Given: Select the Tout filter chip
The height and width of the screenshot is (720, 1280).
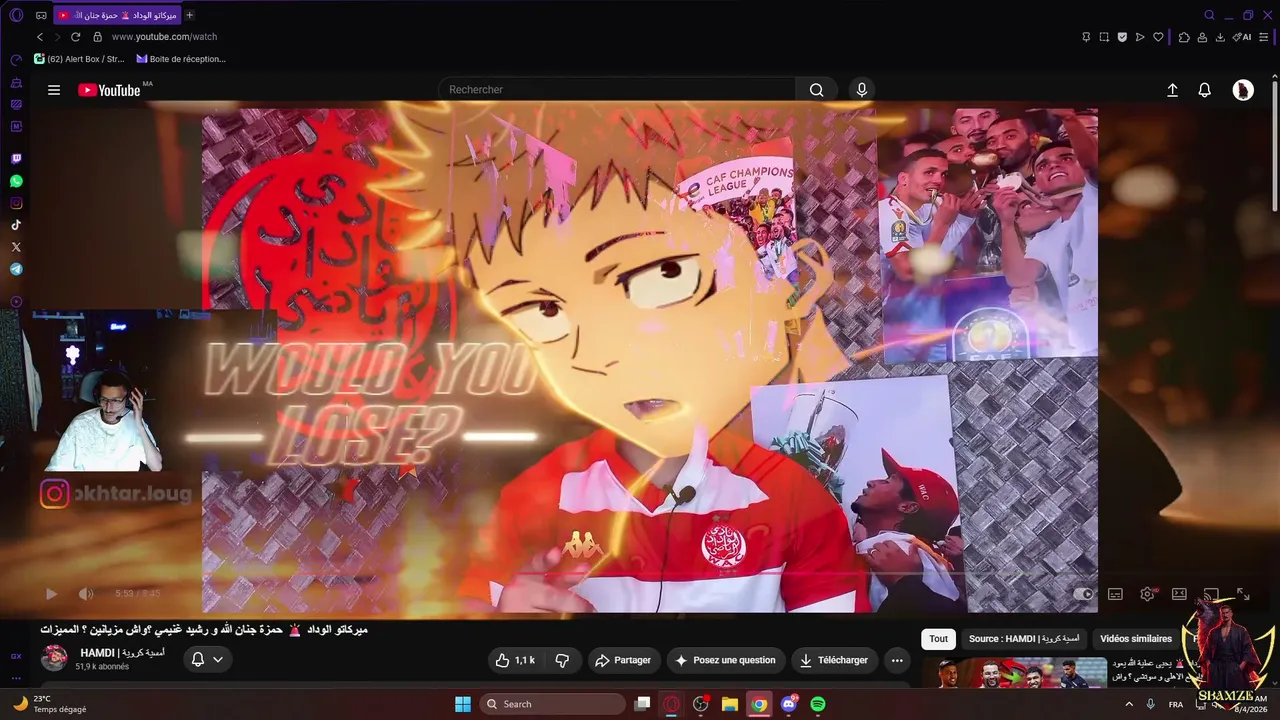Looking at the screenshot, I should tap(938, 639).
